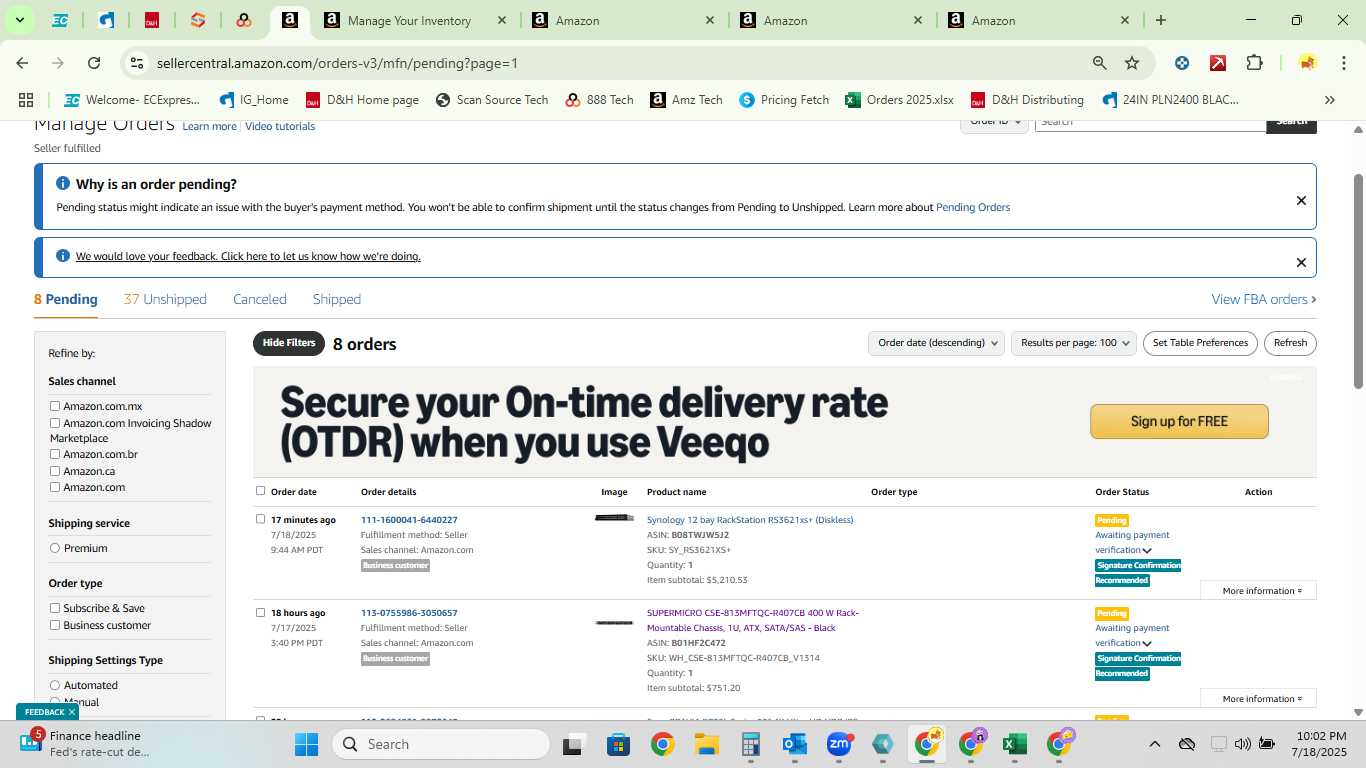
Task: Dismiss the 'Why is an order pending' banner
Action: pyautogui.click(x=1301, y=201)
